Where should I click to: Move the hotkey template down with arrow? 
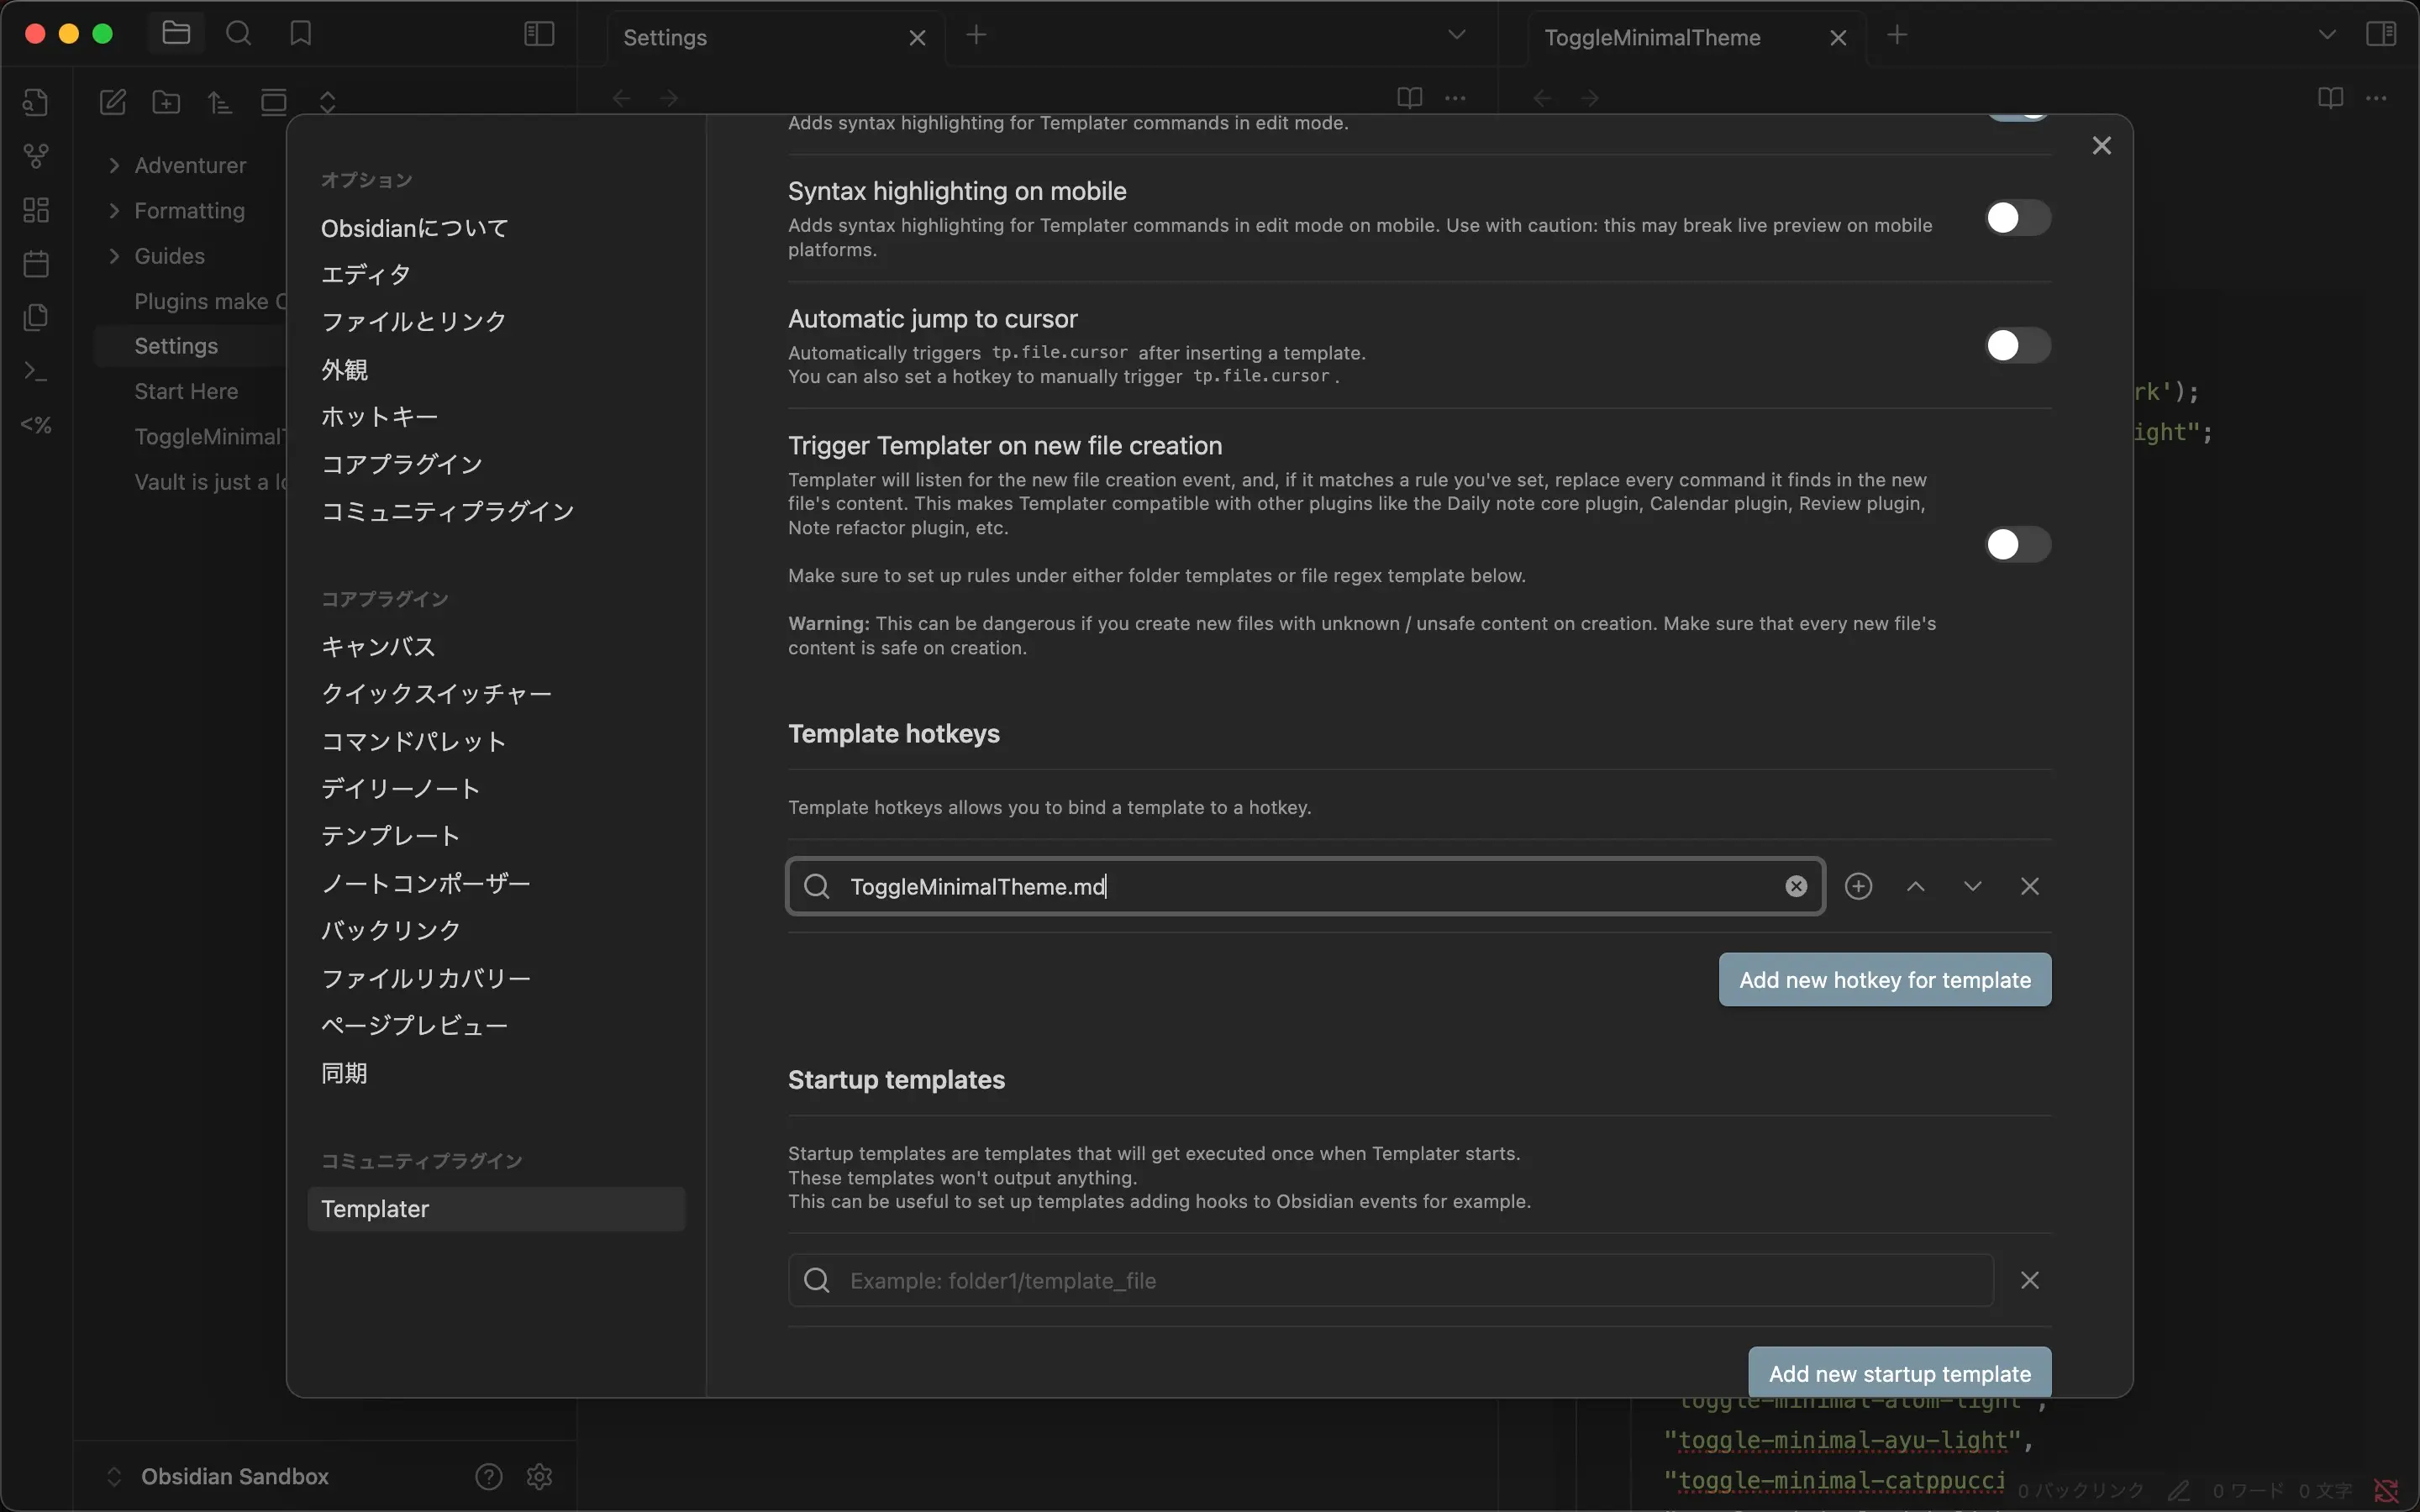coord(1972,886)
